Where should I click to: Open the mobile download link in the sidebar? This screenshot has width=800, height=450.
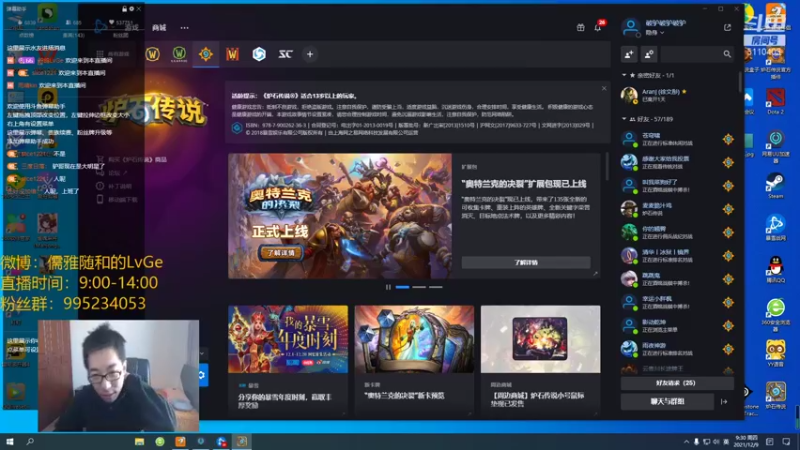coord(117,199)
